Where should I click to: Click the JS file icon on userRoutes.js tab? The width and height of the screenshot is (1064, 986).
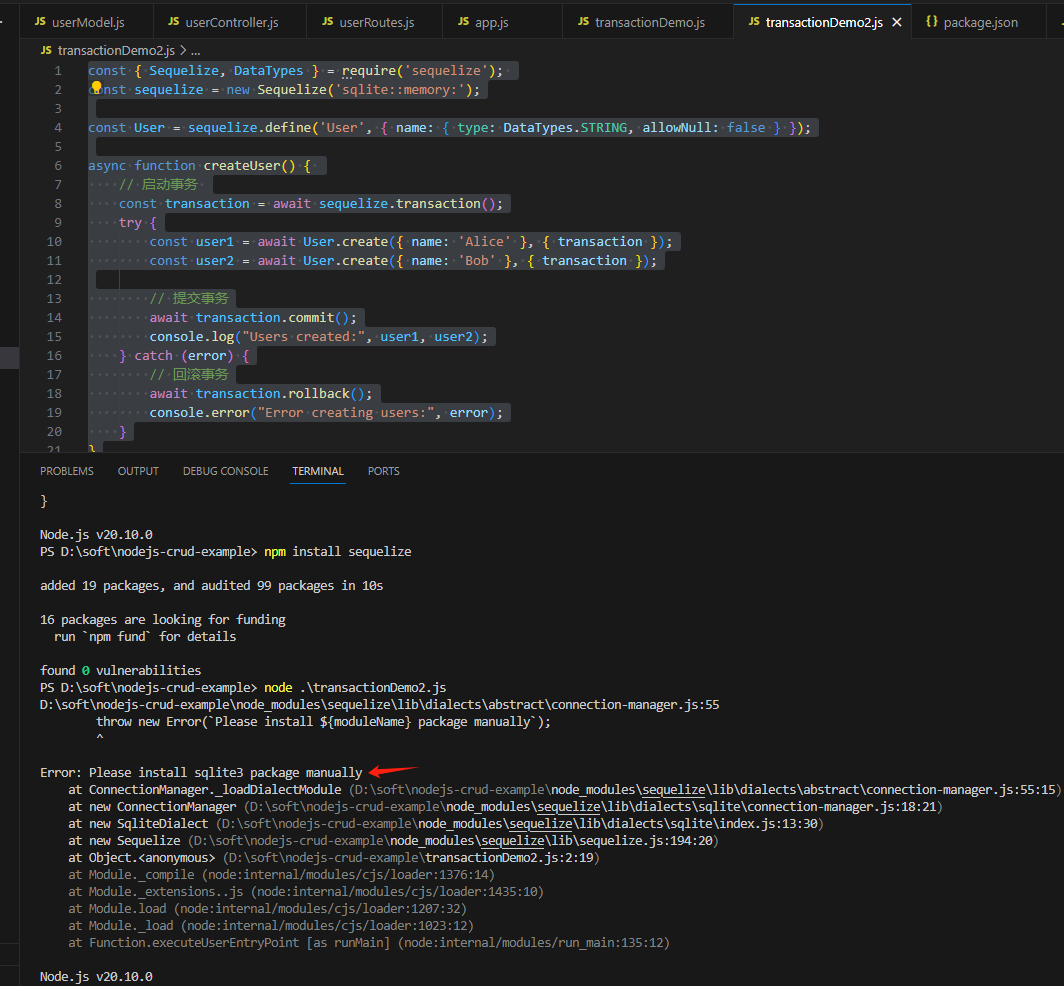pos(328,22)
